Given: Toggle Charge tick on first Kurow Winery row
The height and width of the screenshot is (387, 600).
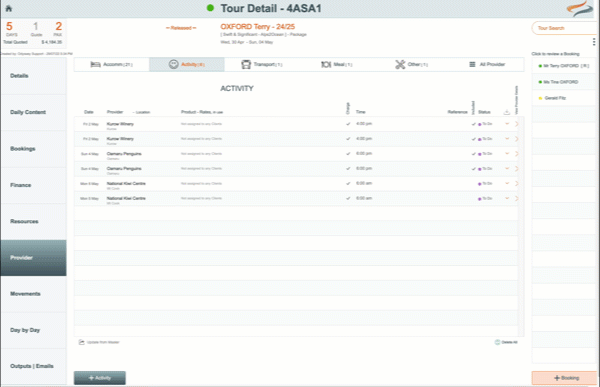Looking at the screenshot, I should click(348, 124).
